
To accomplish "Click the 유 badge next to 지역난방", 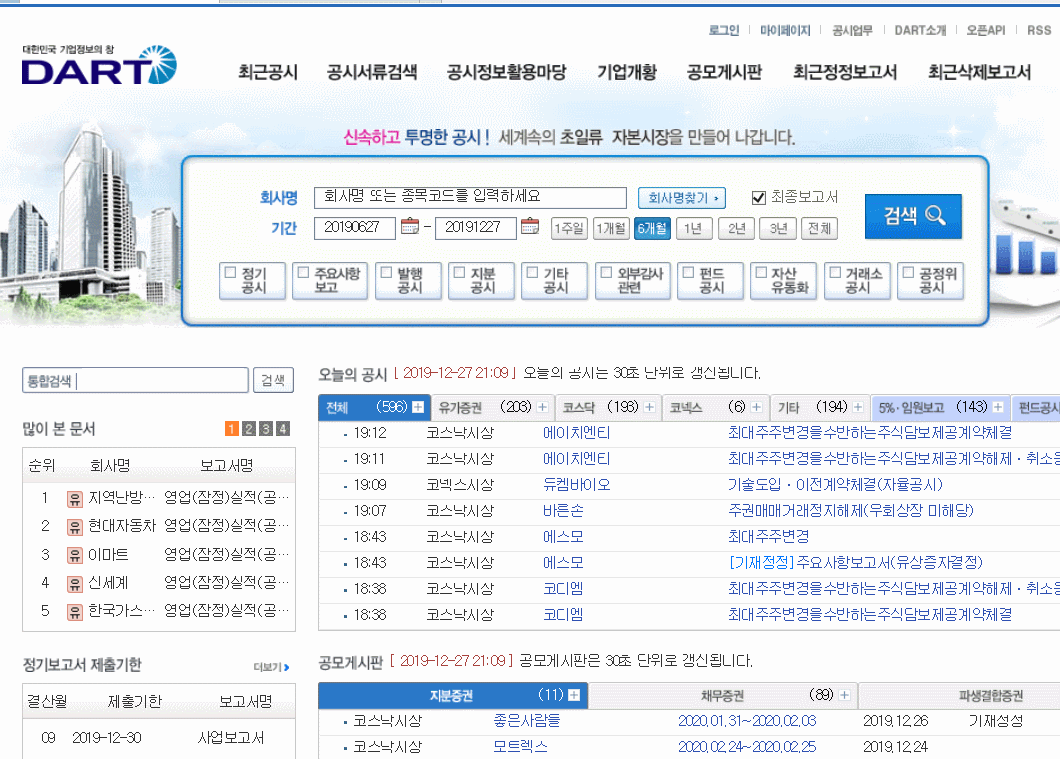I will (74, 499).
